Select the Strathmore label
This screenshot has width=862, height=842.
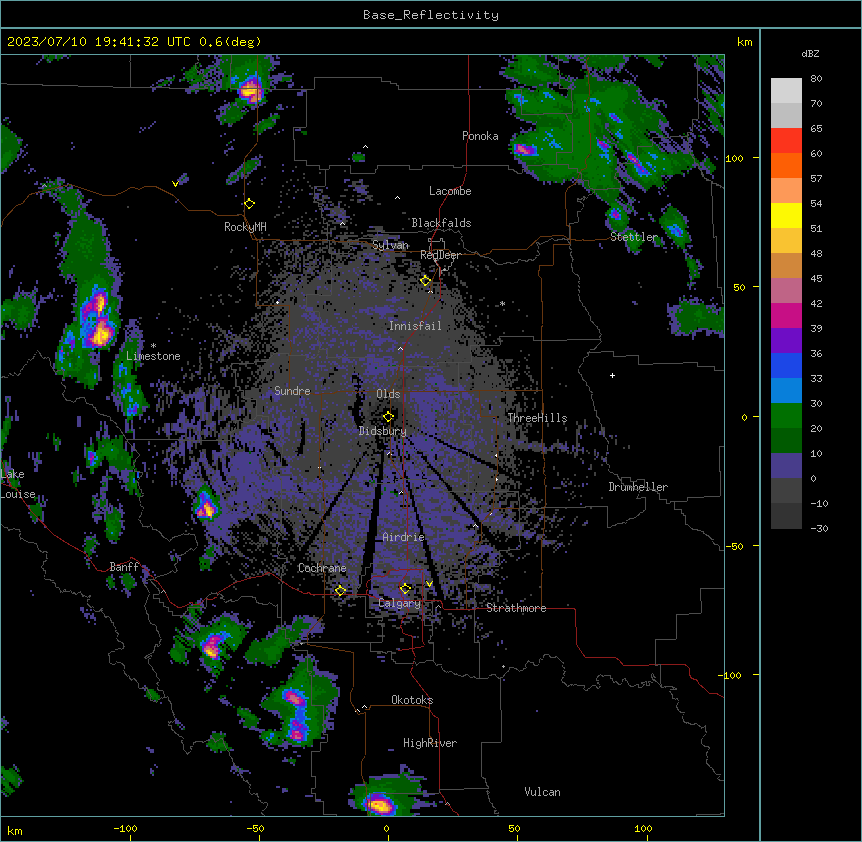click(516, 608)
